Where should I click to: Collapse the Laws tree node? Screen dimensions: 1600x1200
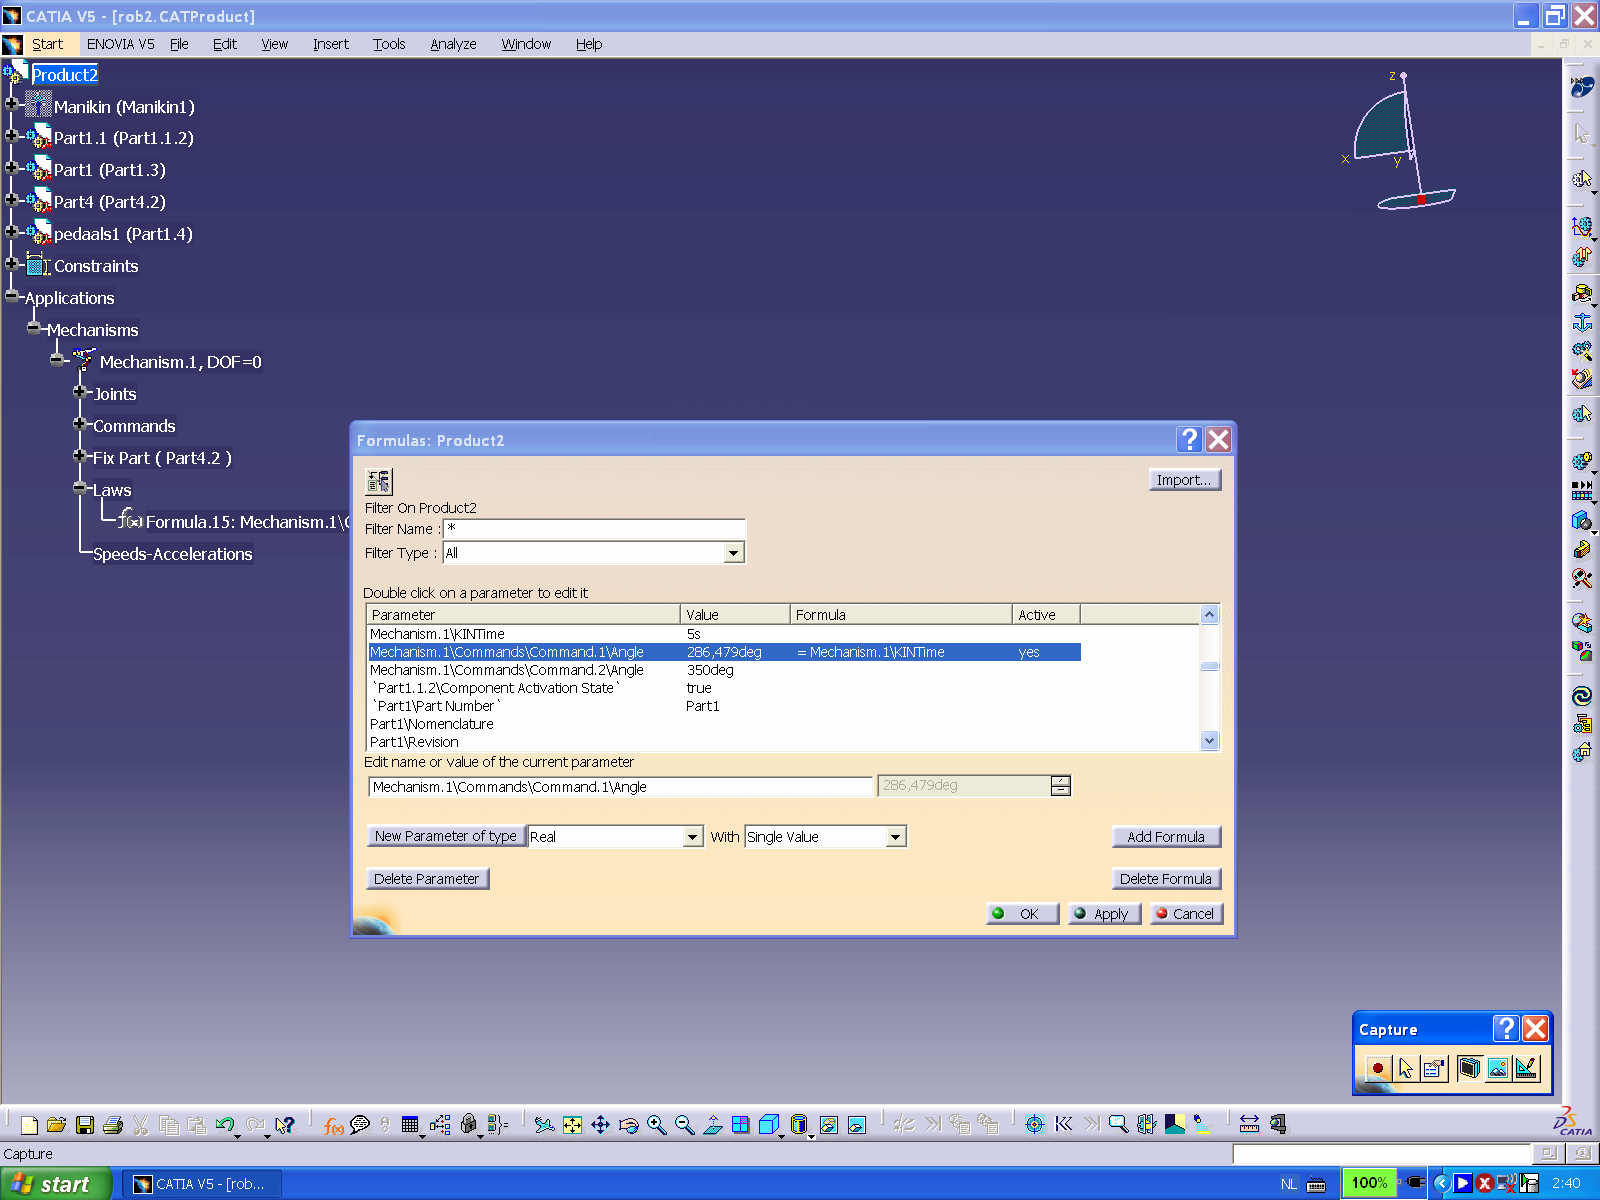(x=80, y=488)
